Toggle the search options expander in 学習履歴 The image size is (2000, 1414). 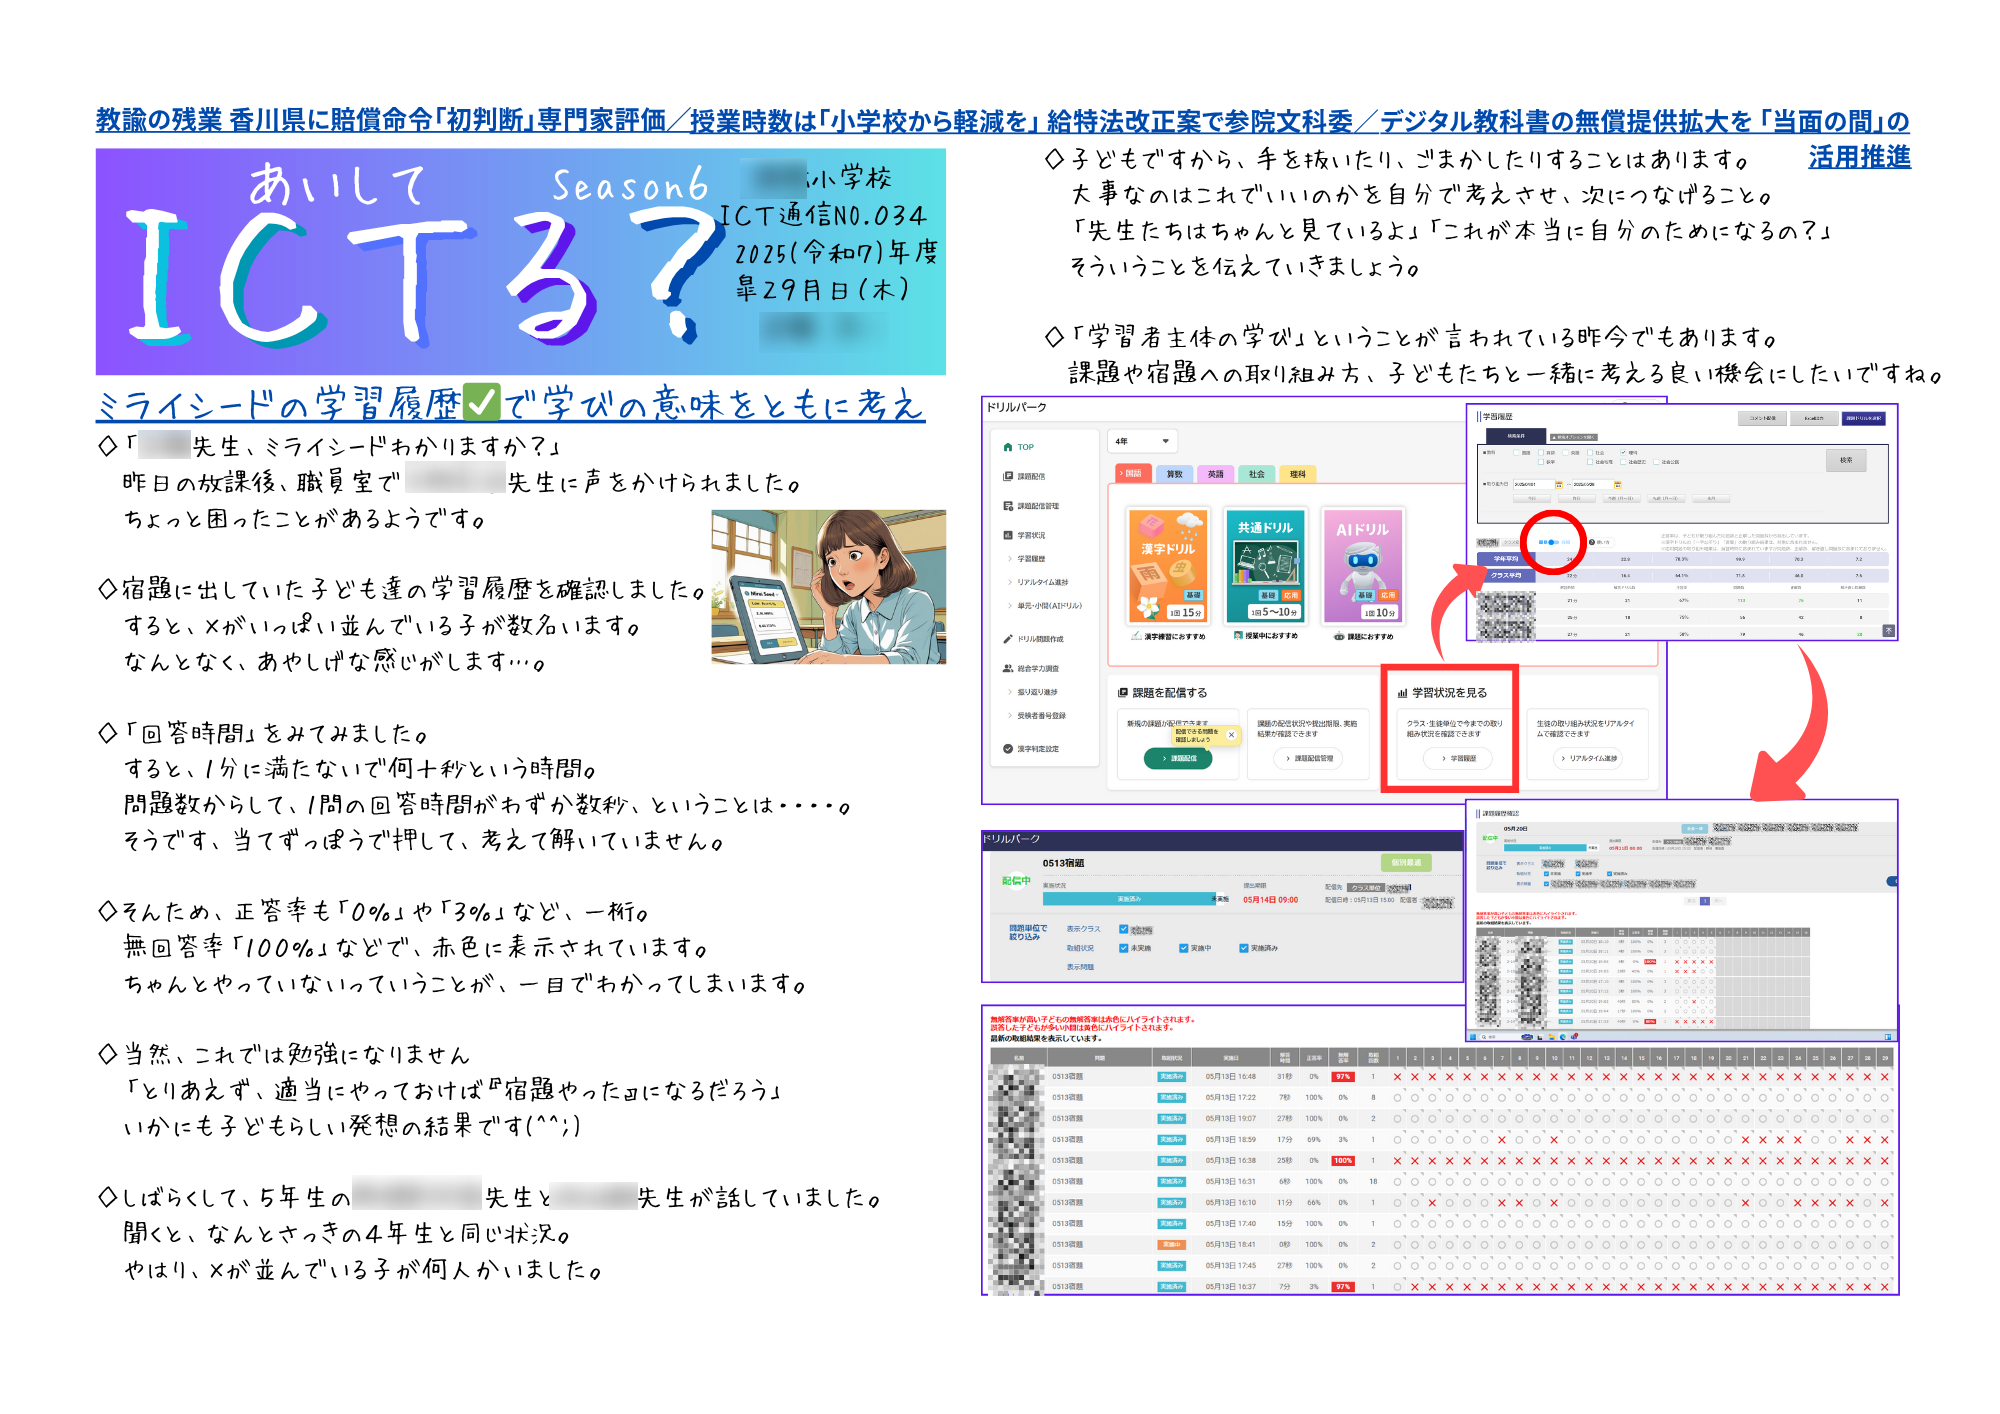(x=1573, y=437)
